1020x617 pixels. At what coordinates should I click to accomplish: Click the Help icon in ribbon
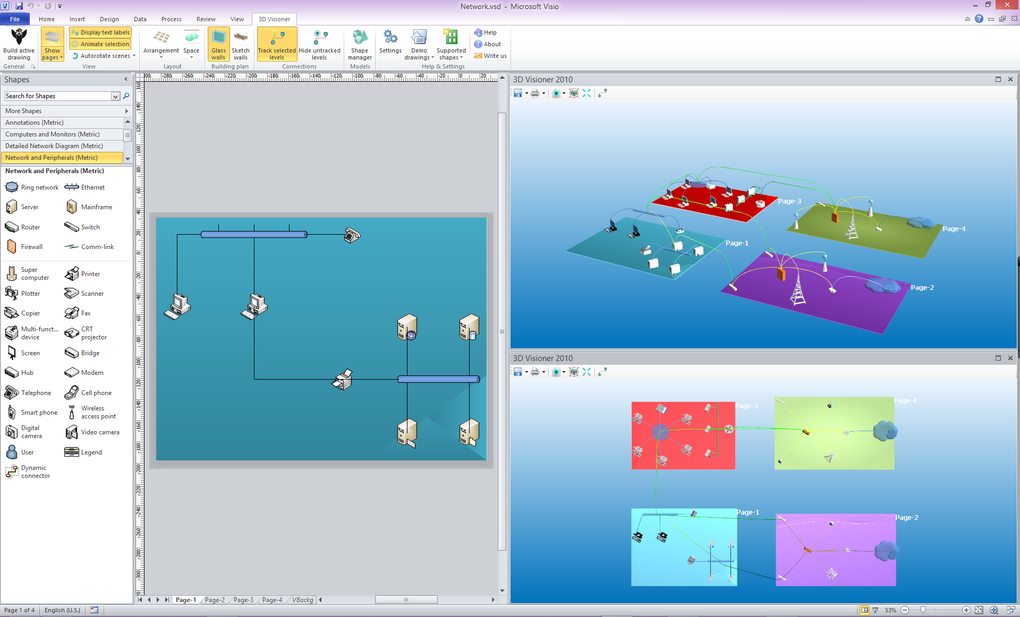pos(485,33)
